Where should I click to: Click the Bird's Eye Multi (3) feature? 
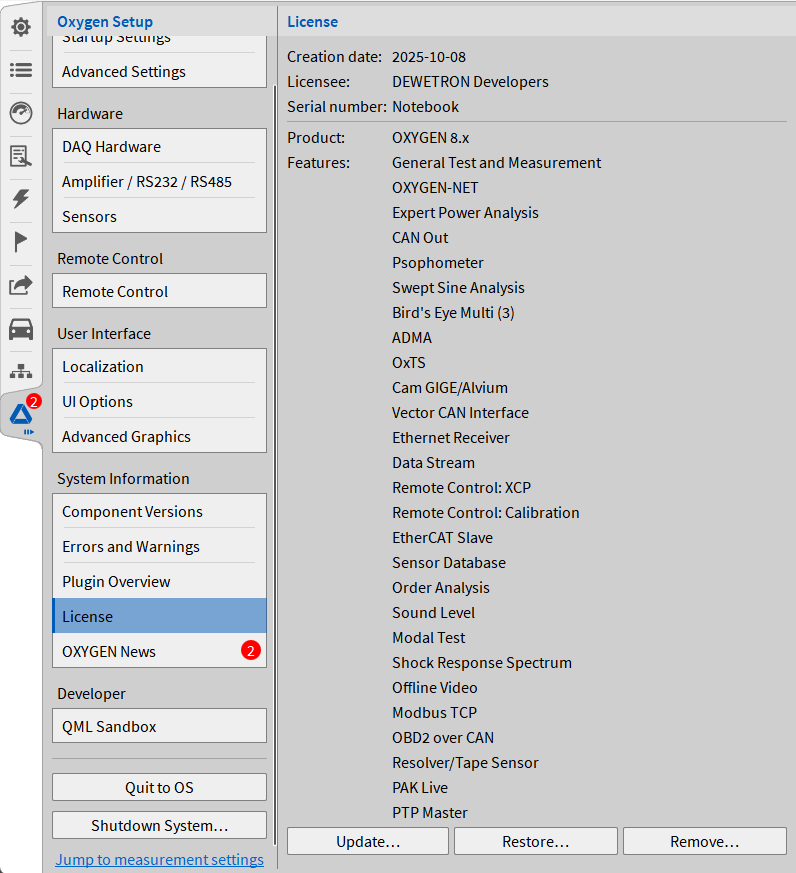453,313
